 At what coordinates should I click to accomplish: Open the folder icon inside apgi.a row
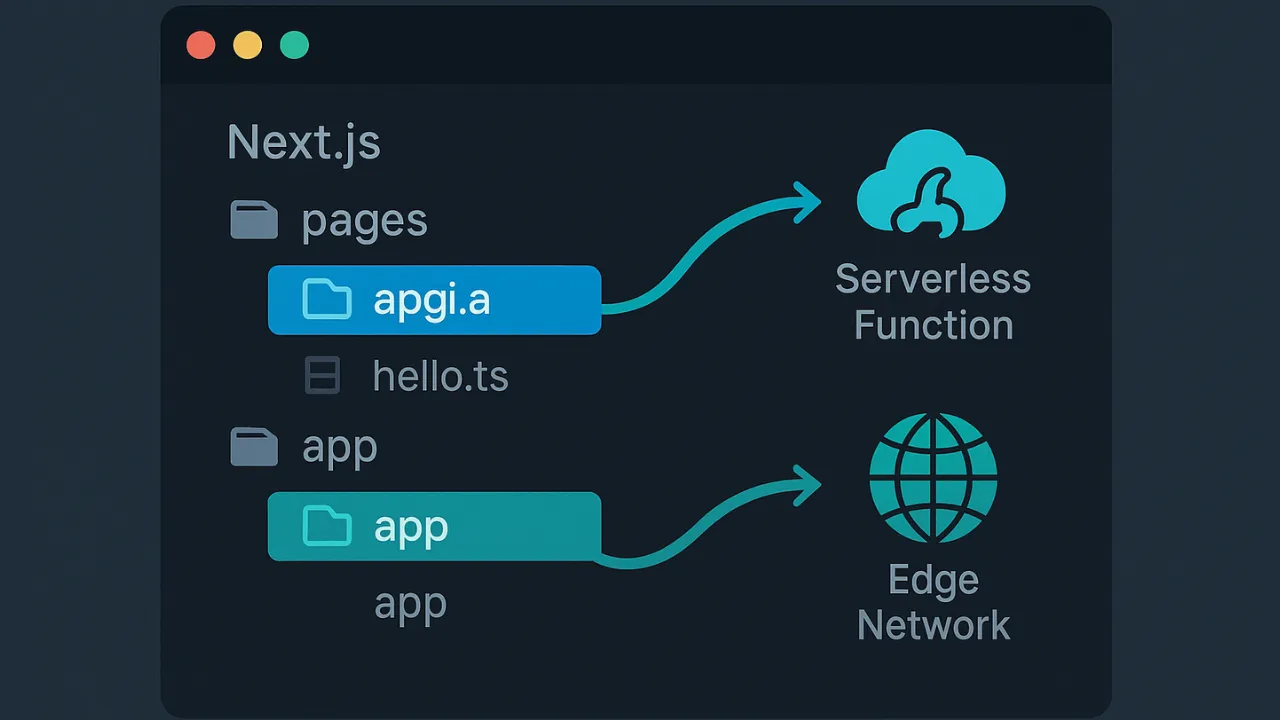(x=328, y=299)
